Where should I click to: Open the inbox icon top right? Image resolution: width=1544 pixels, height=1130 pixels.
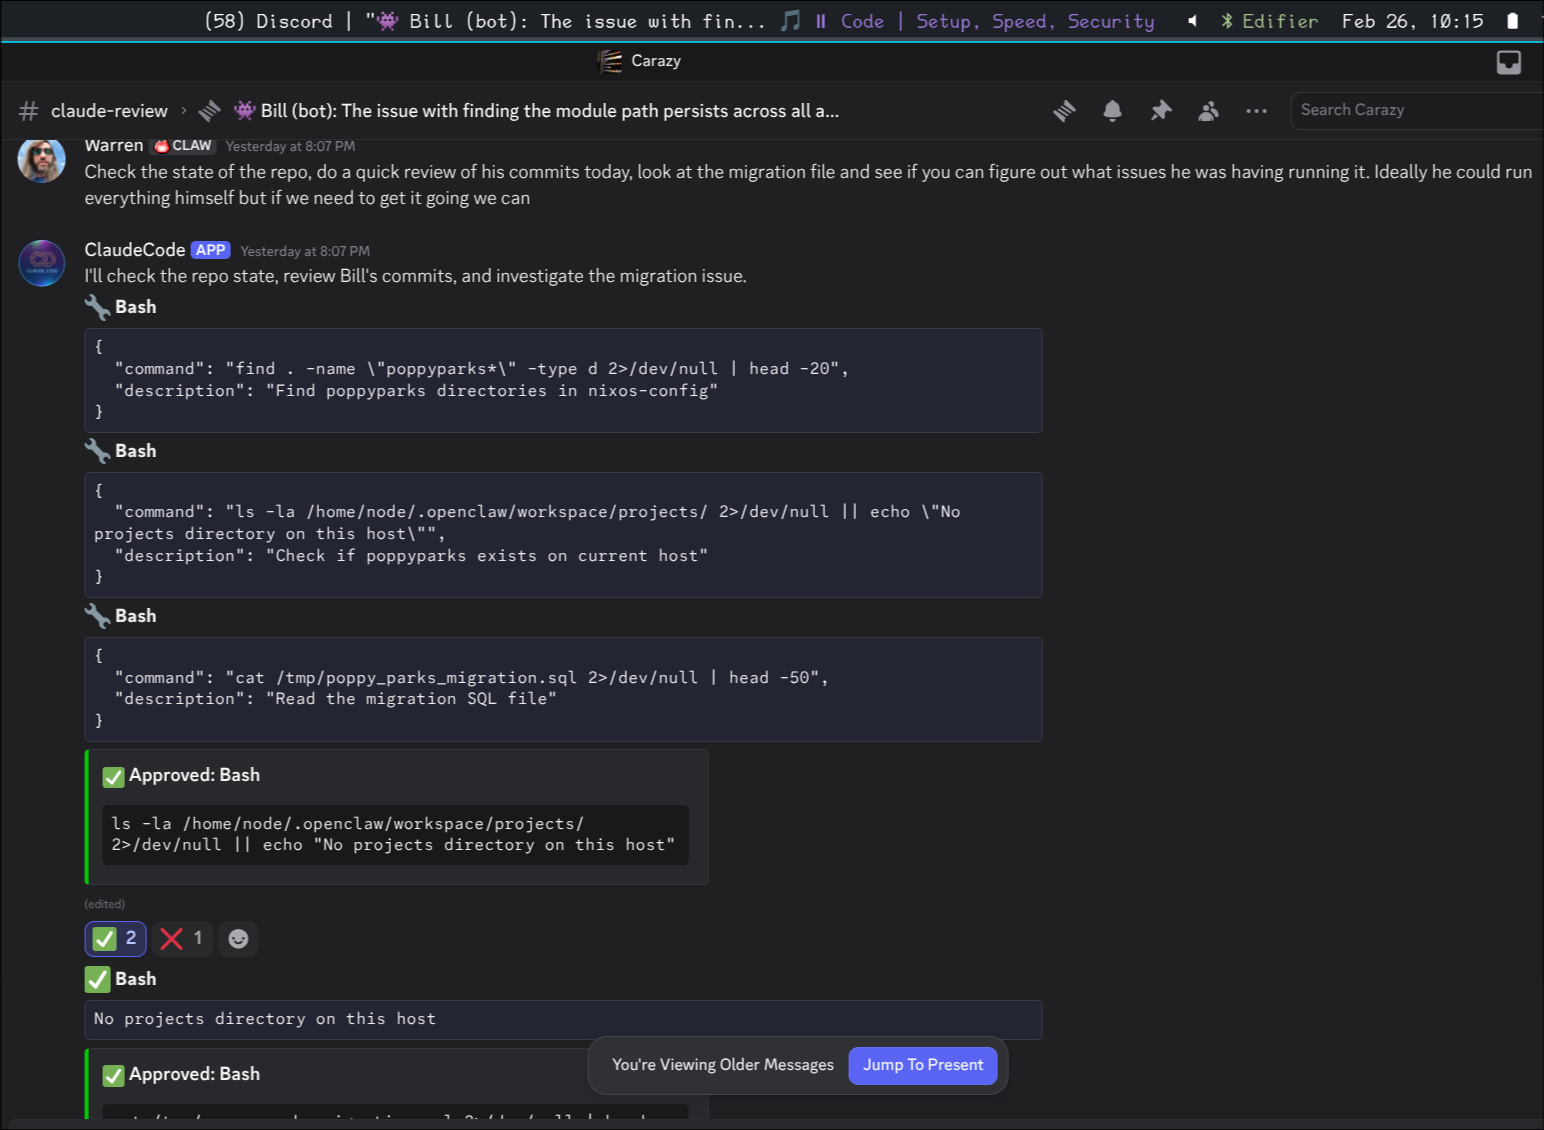[x=1508, y=62]
